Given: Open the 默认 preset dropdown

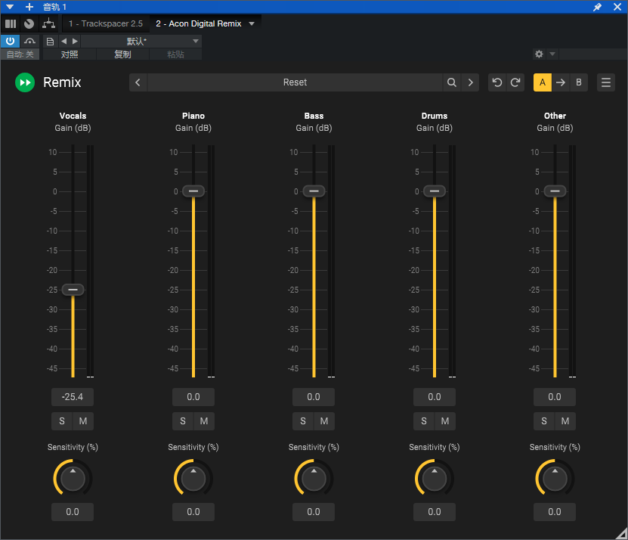Looking at the screenshot, I should 135,41.
